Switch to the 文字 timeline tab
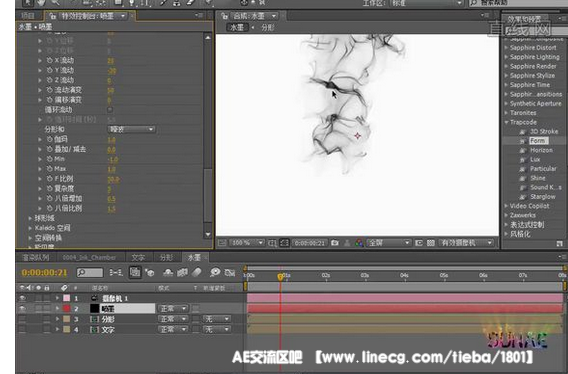568x374 pixels. click(138, 257)
